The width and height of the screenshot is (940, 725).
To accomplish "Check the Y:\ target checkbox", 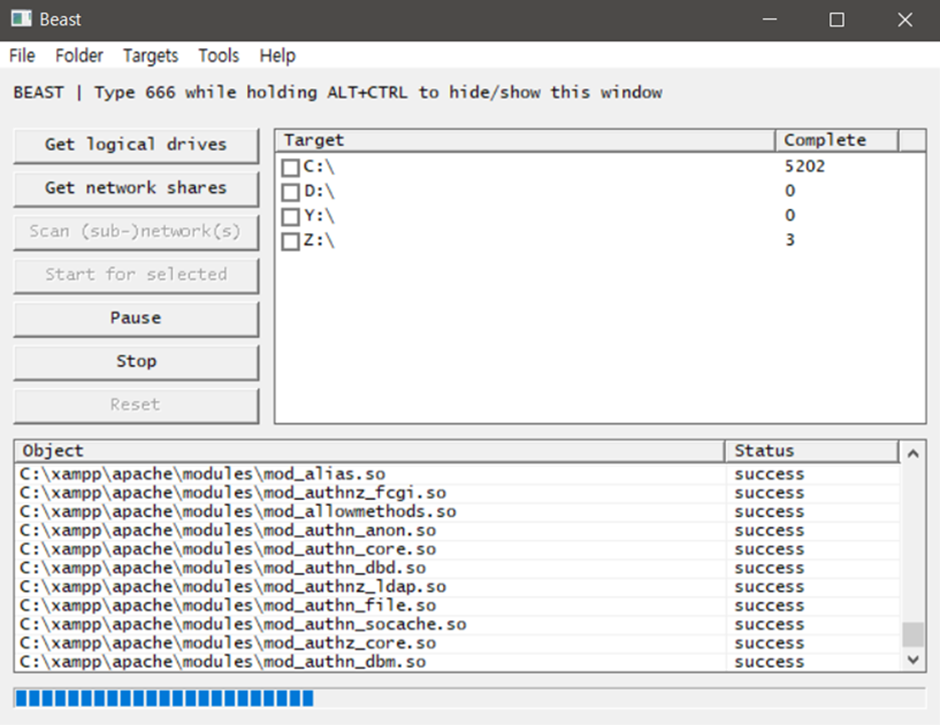I will coord(290,217).
